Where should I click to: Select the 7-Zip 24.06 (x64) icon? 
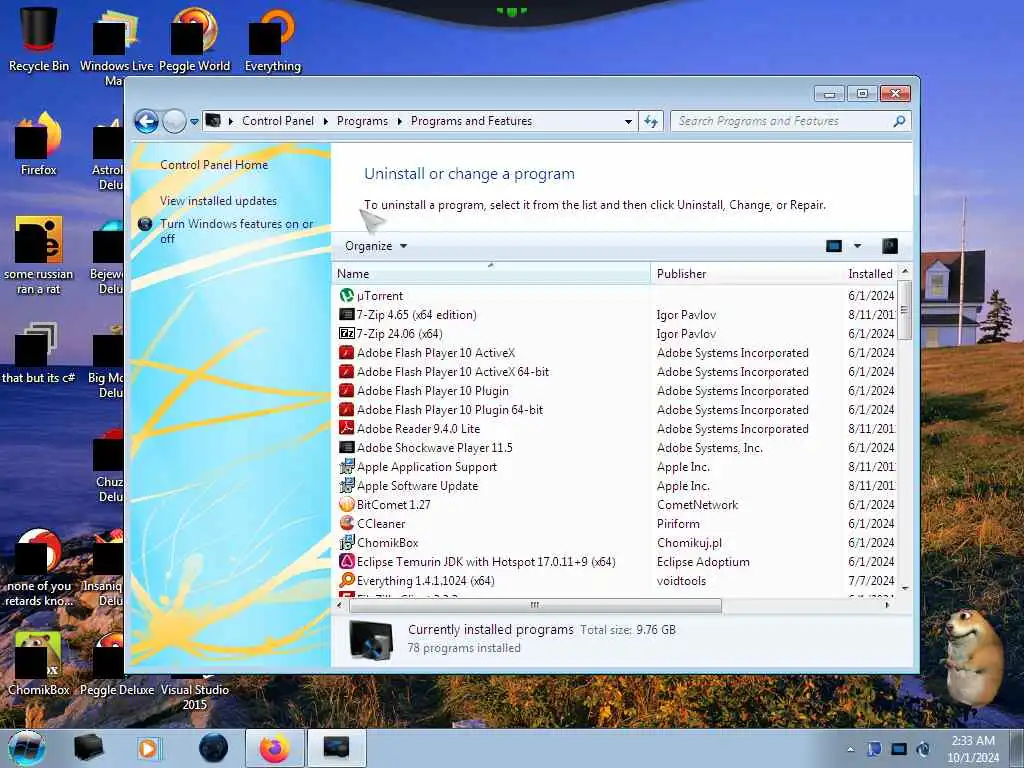click(347, 334)
